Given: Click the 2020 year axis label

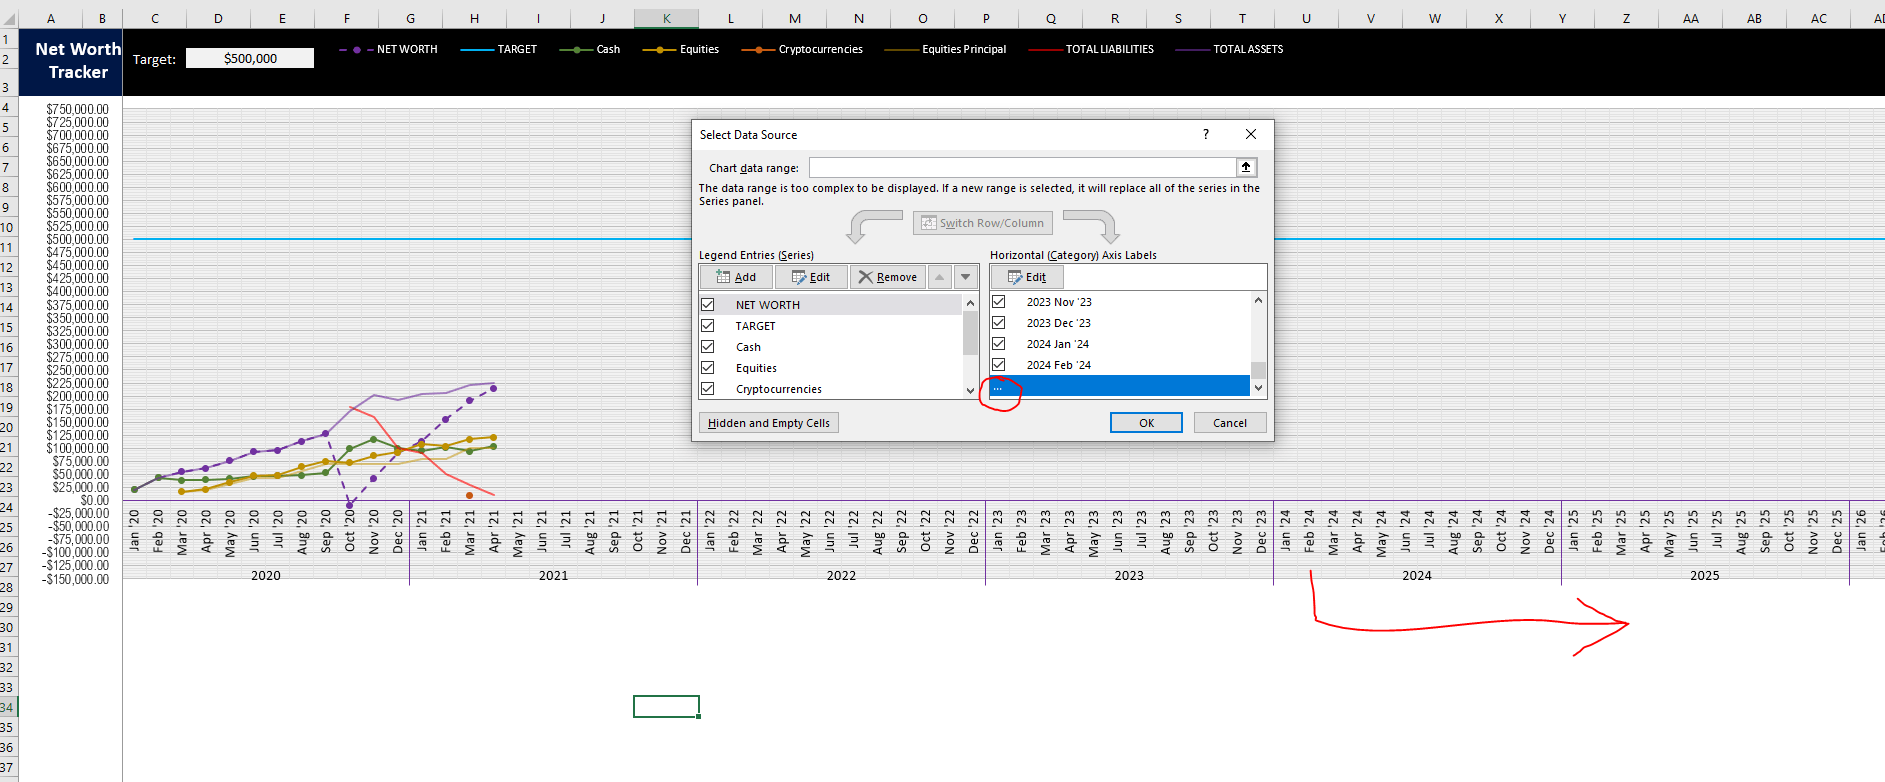Looking at the screenshot, I should (266, 575).
